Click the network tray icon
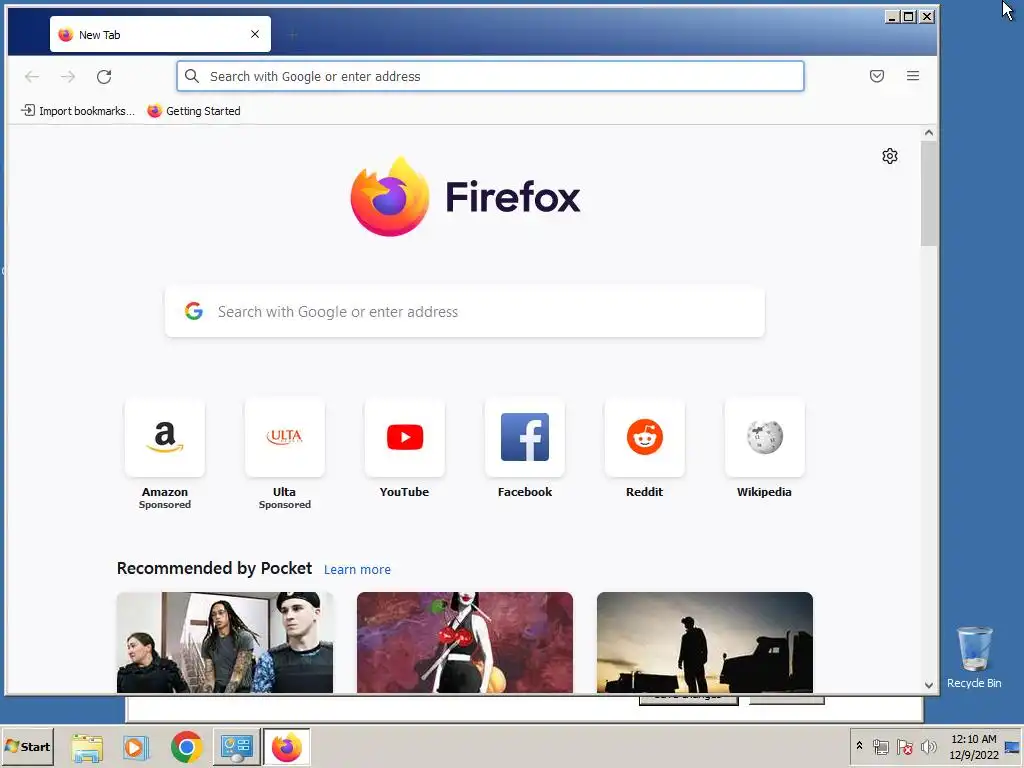Screen dimensions: 1024x768 880,746
